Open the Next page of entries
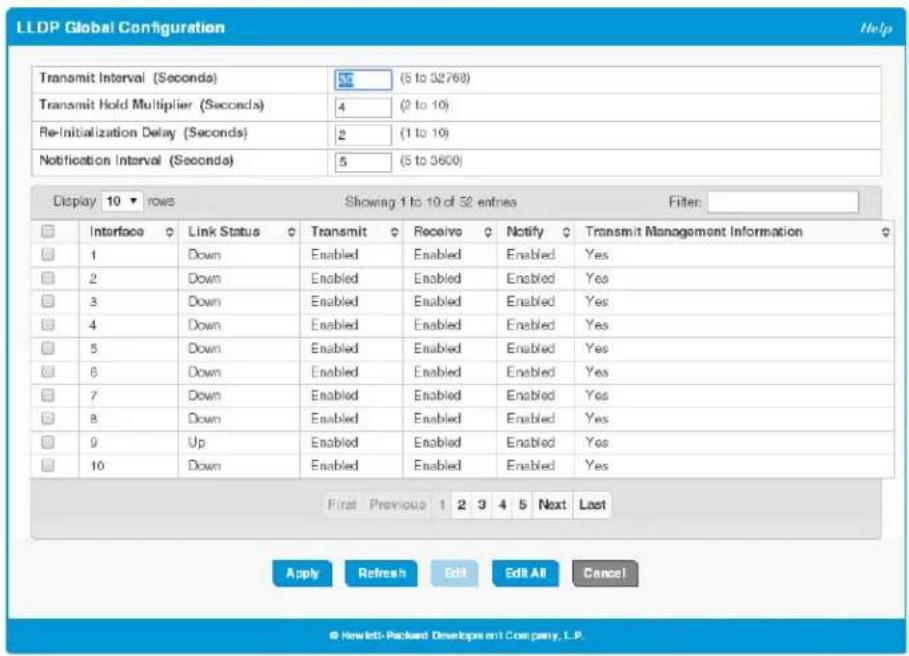909x656 pixels. pyautogui.click(x=552, y=505)
